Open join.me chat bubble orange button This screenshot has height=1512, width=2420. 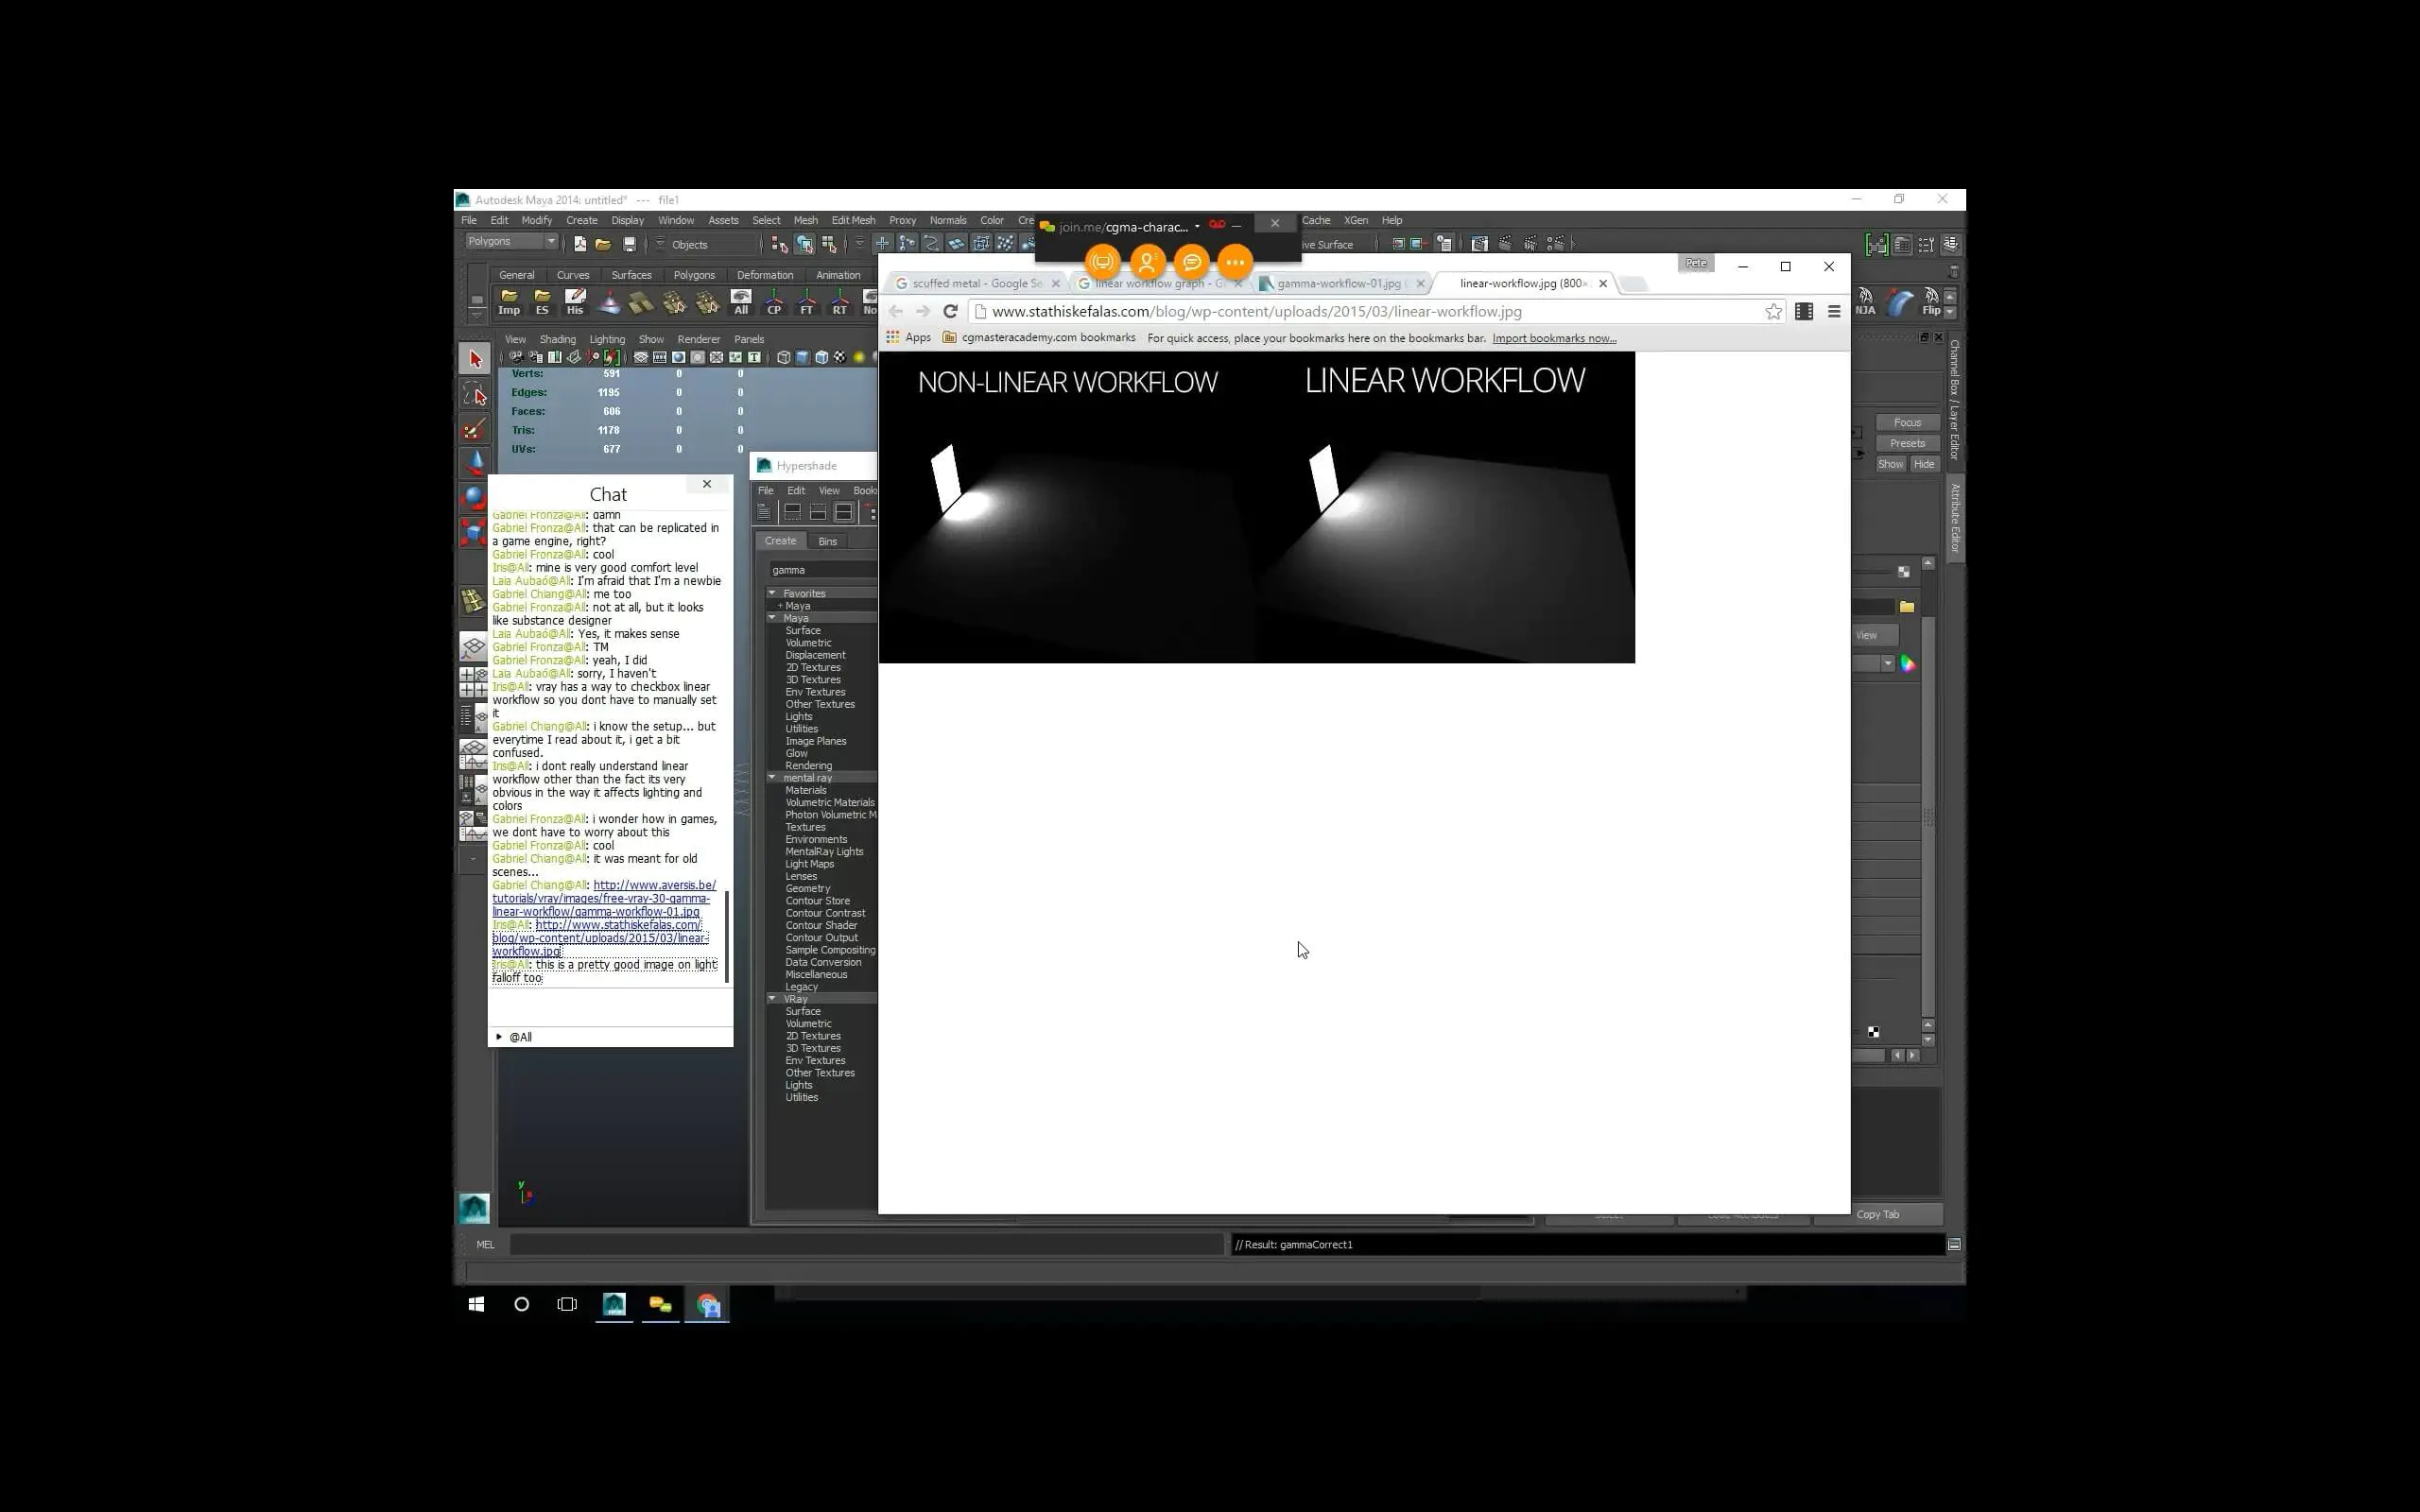(1191, 262)
